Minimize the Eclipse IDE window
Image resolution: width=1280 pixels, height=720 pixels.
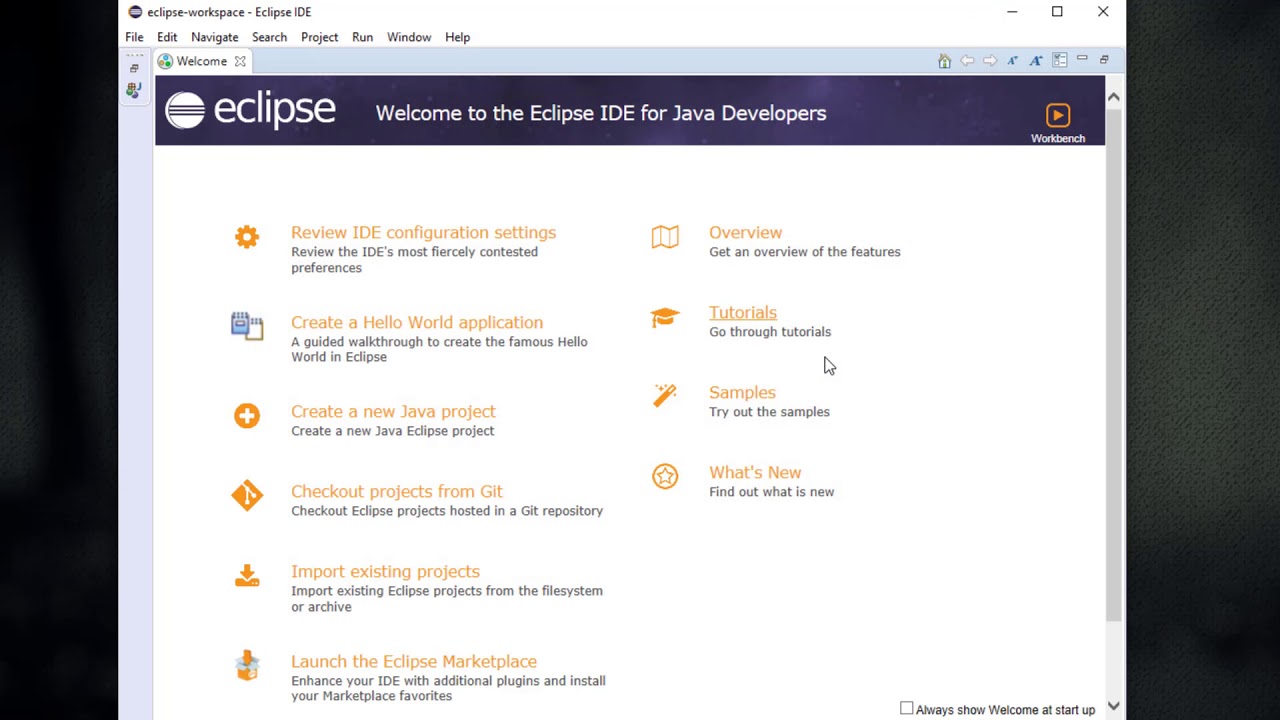click(1012, 12)
